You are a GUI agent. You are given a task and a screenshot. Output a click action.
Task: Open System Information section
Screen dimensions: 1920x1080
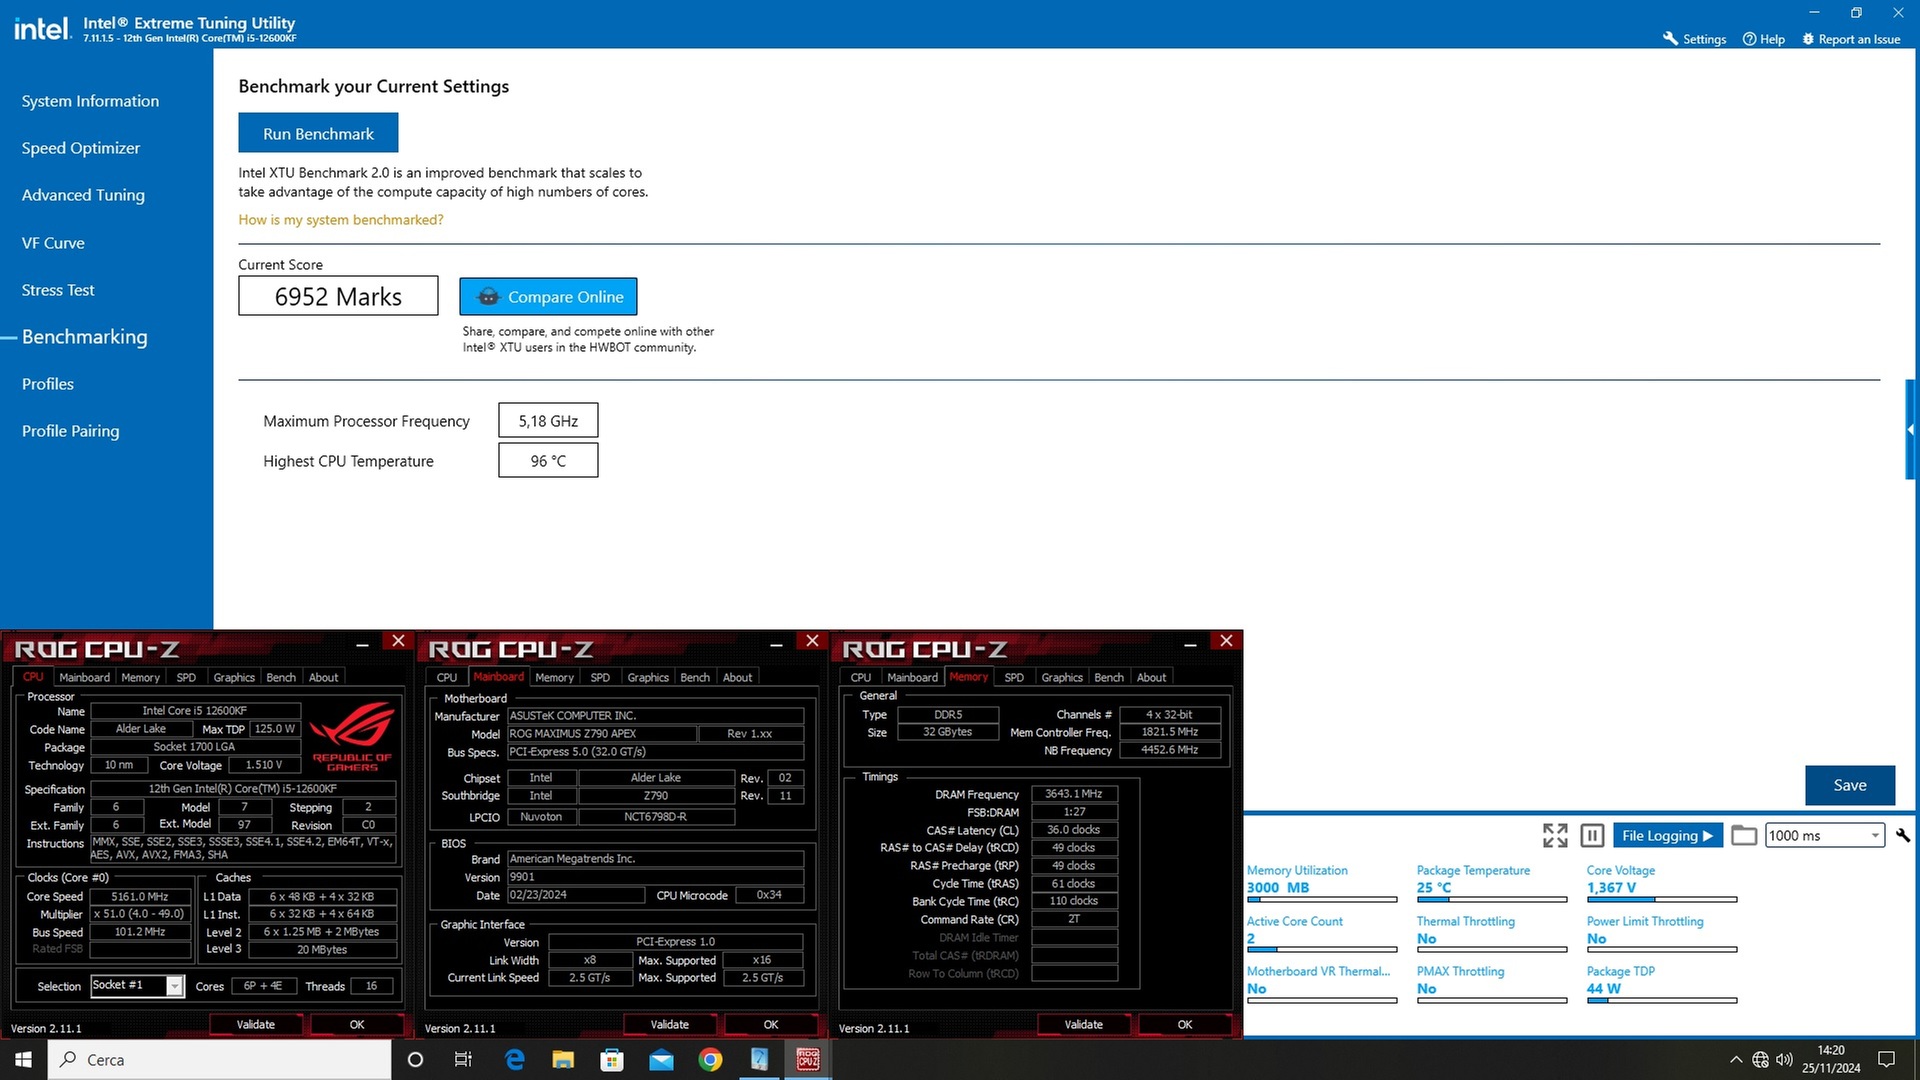click(x=90, y=101)
